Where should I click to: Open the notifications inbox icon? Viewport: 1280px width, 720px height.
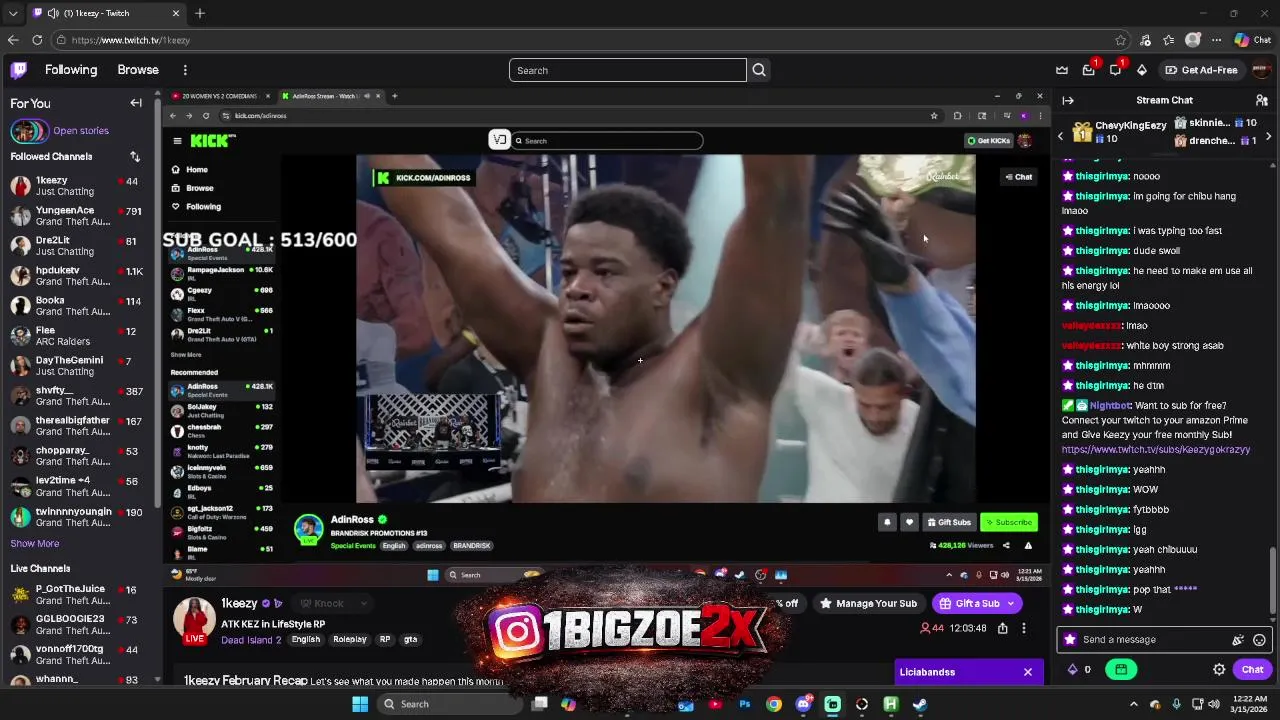(x=1089, y=70)
